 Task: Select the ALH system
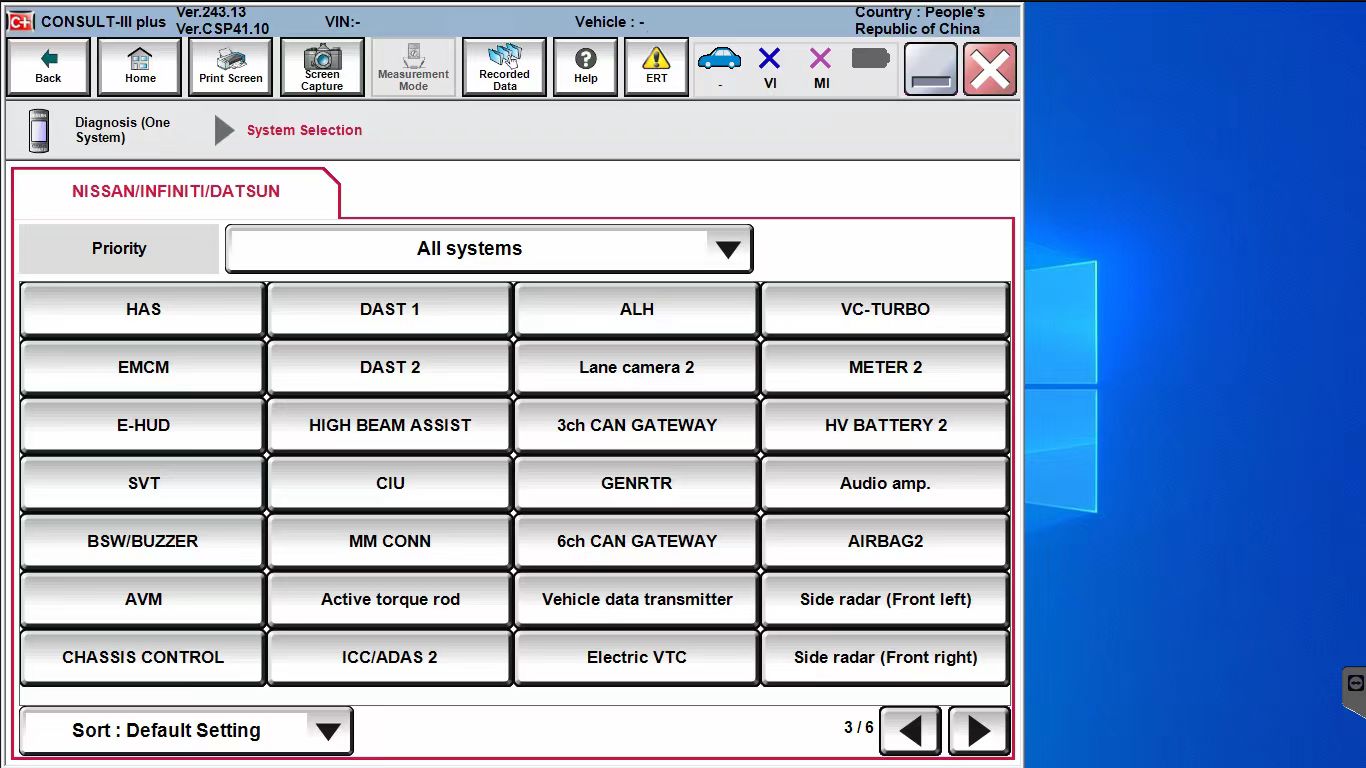point(637,310)
